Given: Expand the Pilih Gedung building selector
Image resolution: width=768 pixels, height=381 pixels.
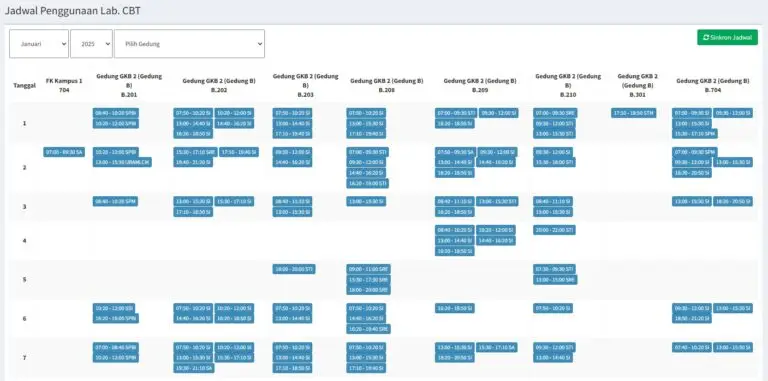Looking at the screenshot, I should [190, 44].
